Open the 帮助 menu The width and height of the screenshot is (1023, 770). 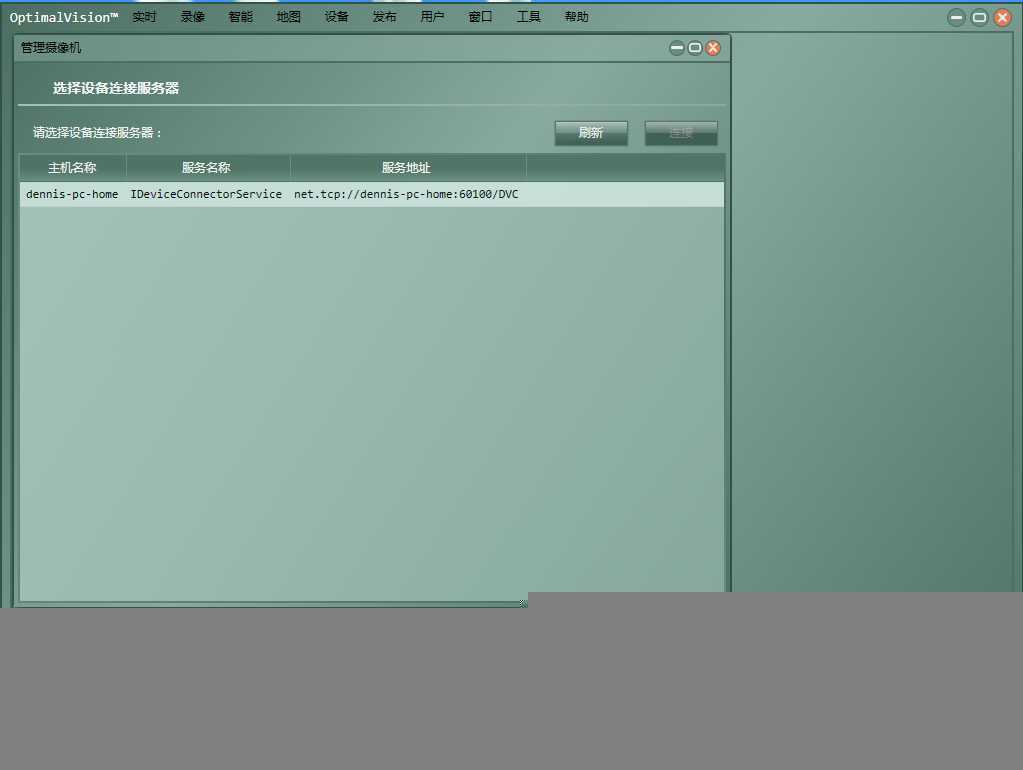pyautogui.click(x=576, y=17)
